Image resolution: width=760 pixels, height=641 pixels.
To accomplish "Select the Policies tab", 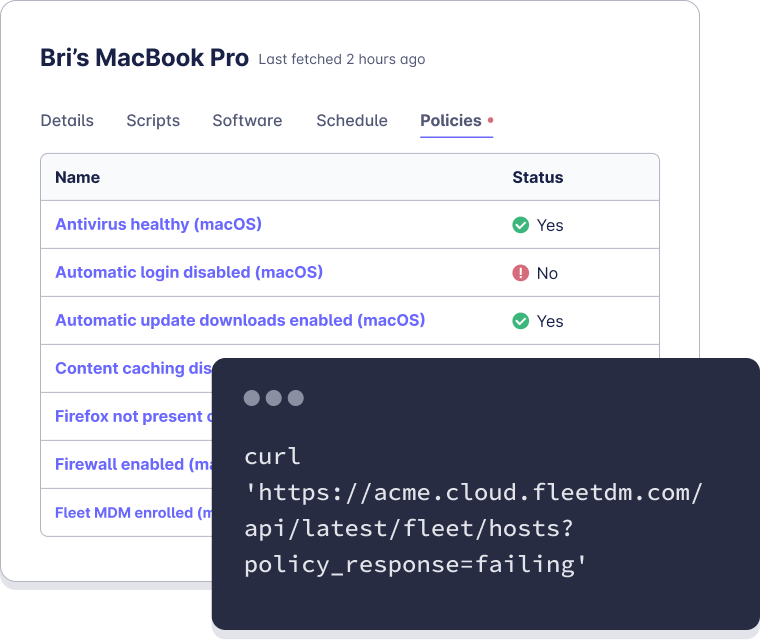I will 450,121.
